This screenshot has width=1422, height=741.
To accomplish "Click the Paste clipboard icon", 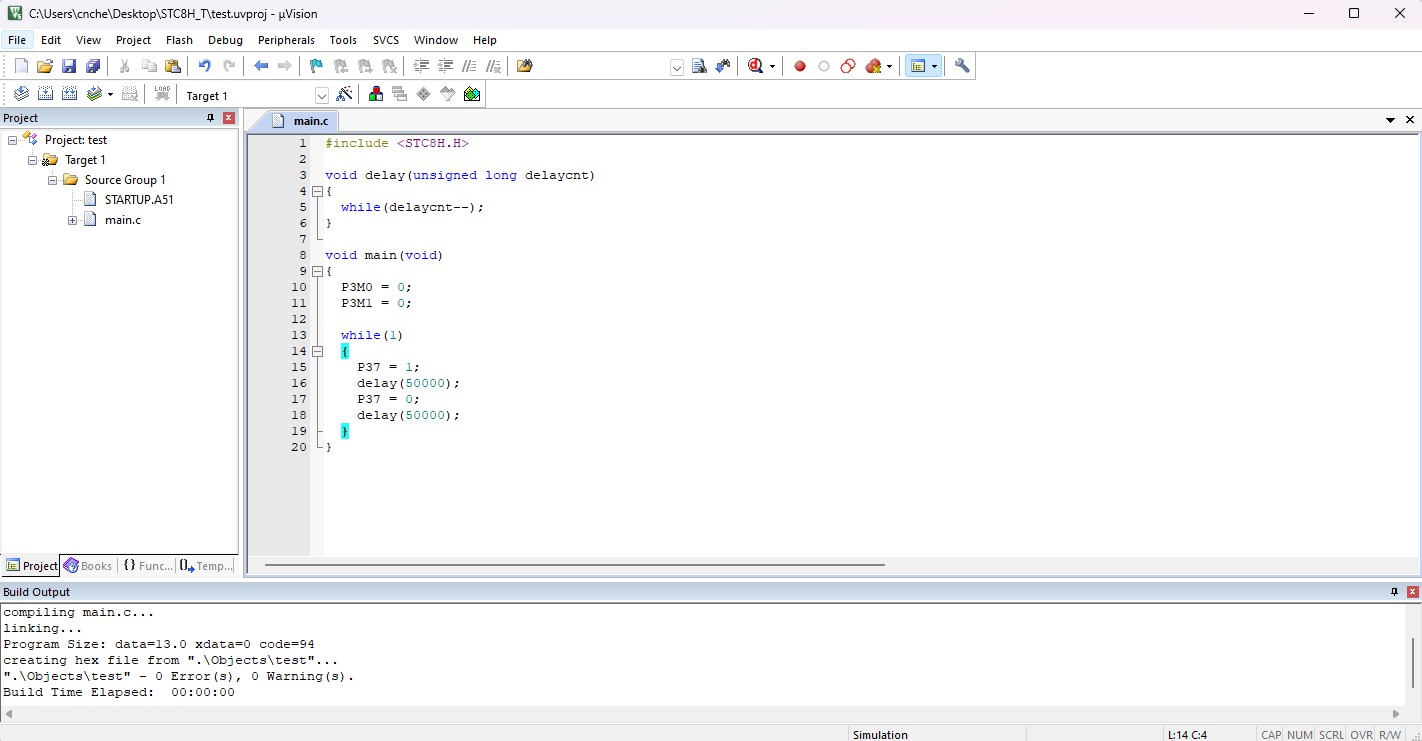I will pos(173,66).
